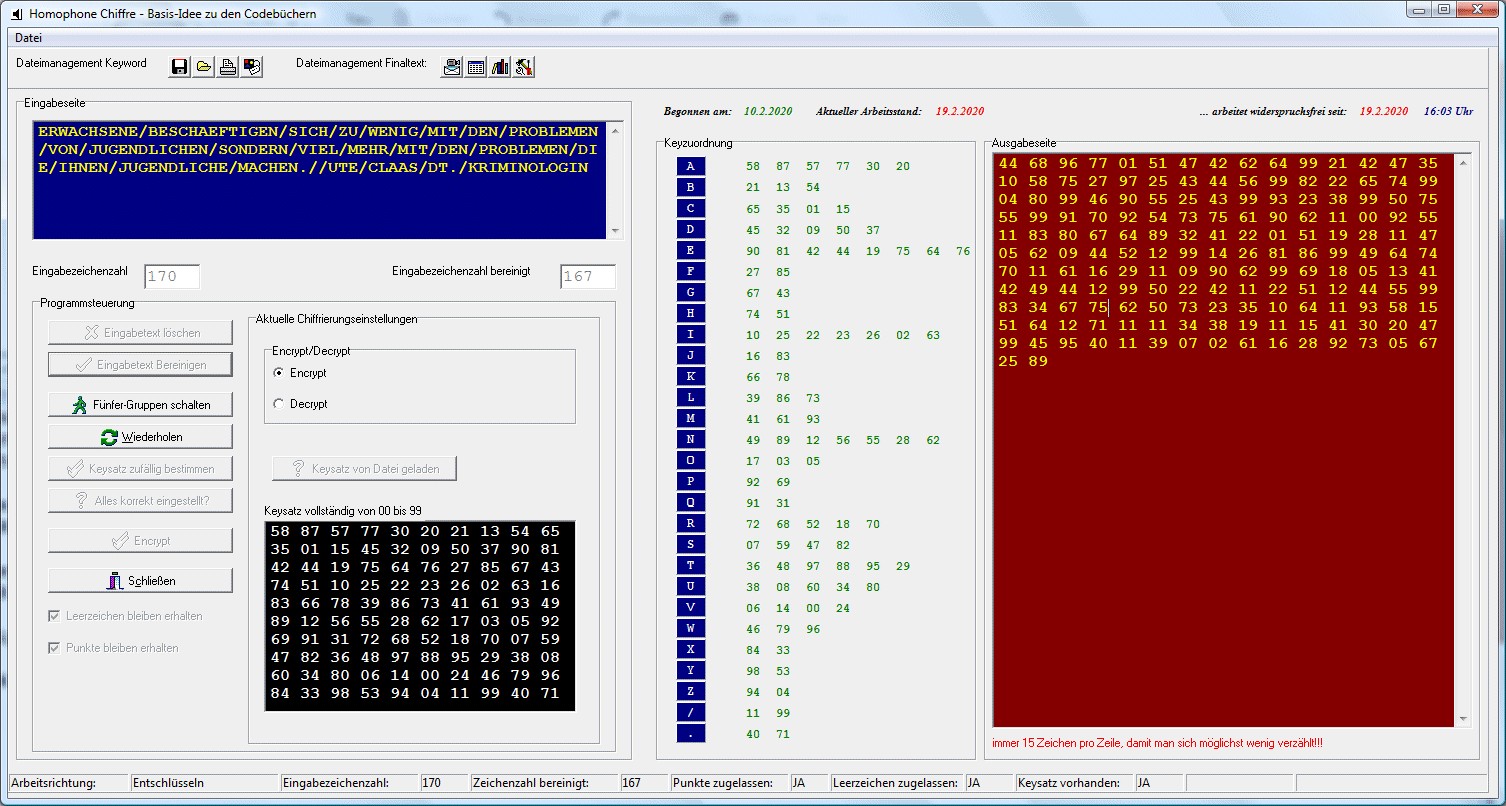Click the input text area scroll down arrow
1506x806 pixels.
click(x=615, y=231)
